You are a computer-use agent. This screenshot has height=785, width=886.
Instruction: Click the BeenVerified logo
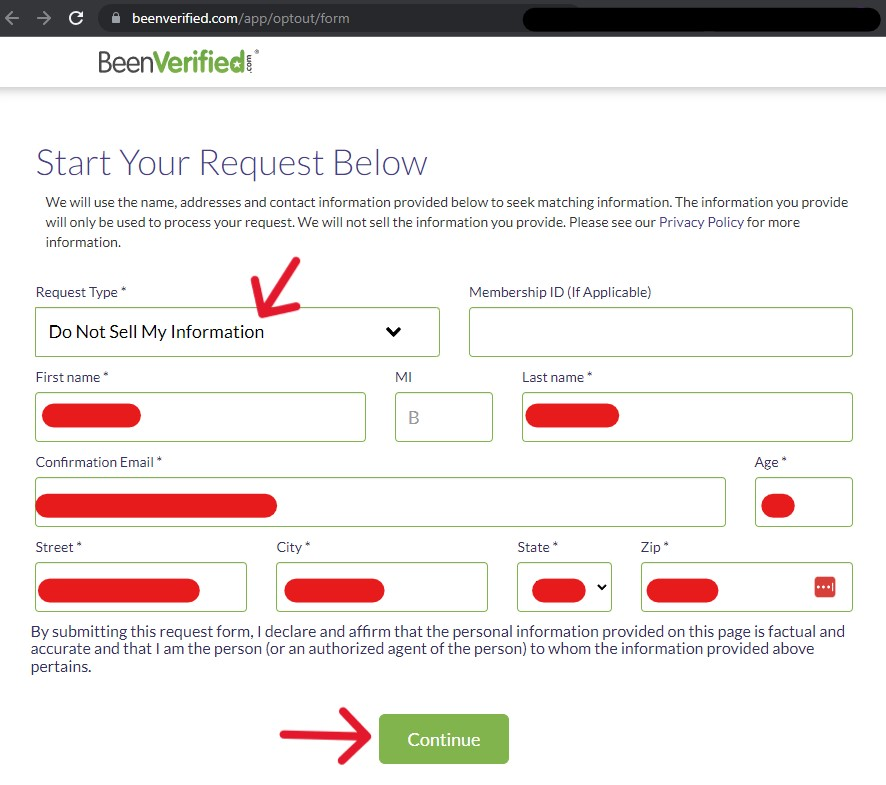click(179, 62)
